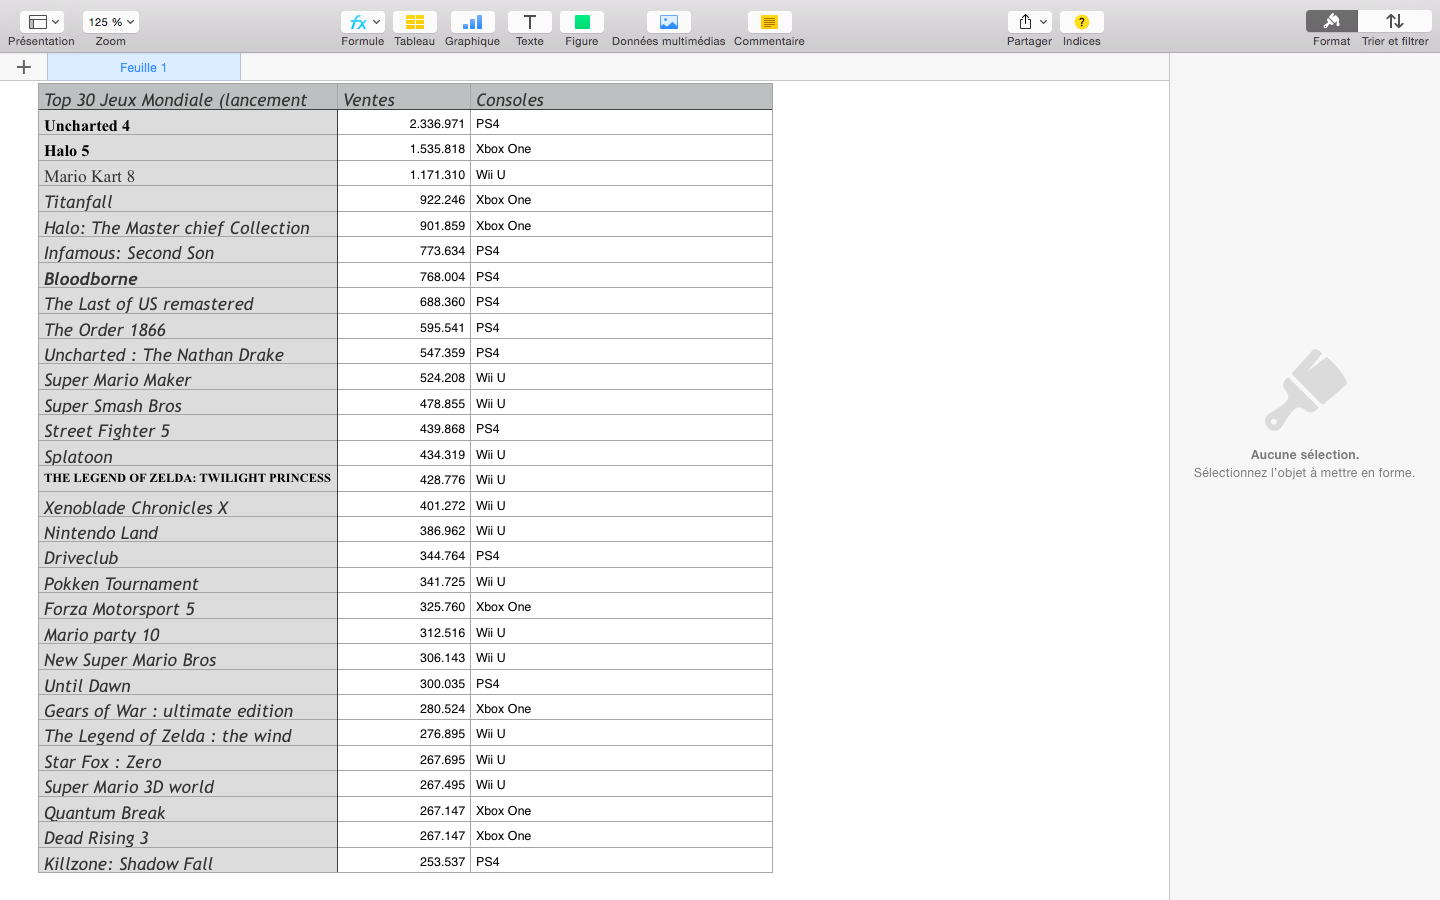Select the Street Fighter 5 cell

[x=188, y=428]
